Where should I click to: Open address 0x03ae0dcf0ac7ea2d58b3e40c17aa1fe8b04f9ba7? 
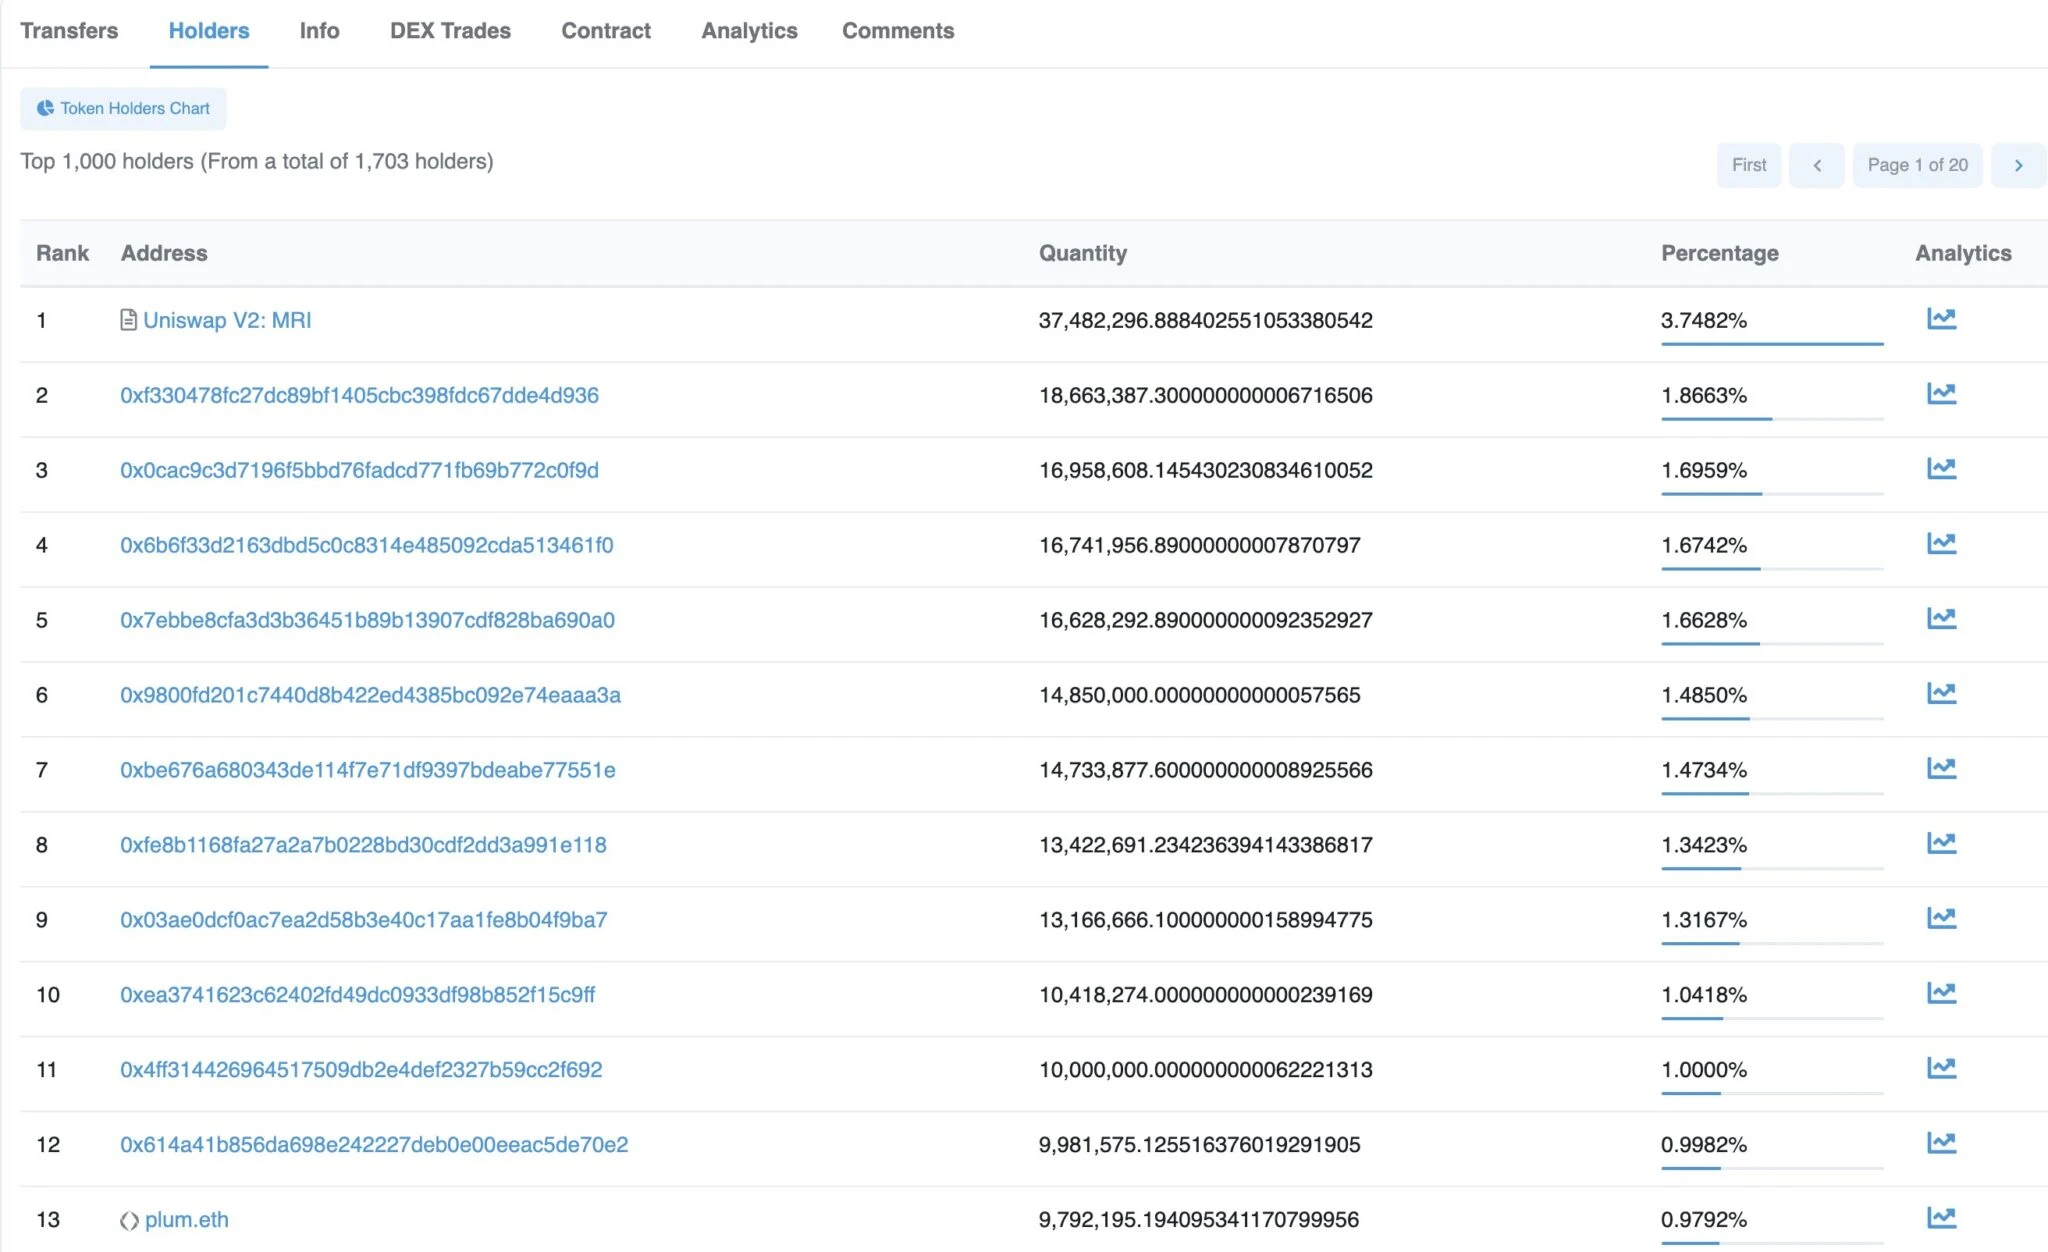point(364,920)
